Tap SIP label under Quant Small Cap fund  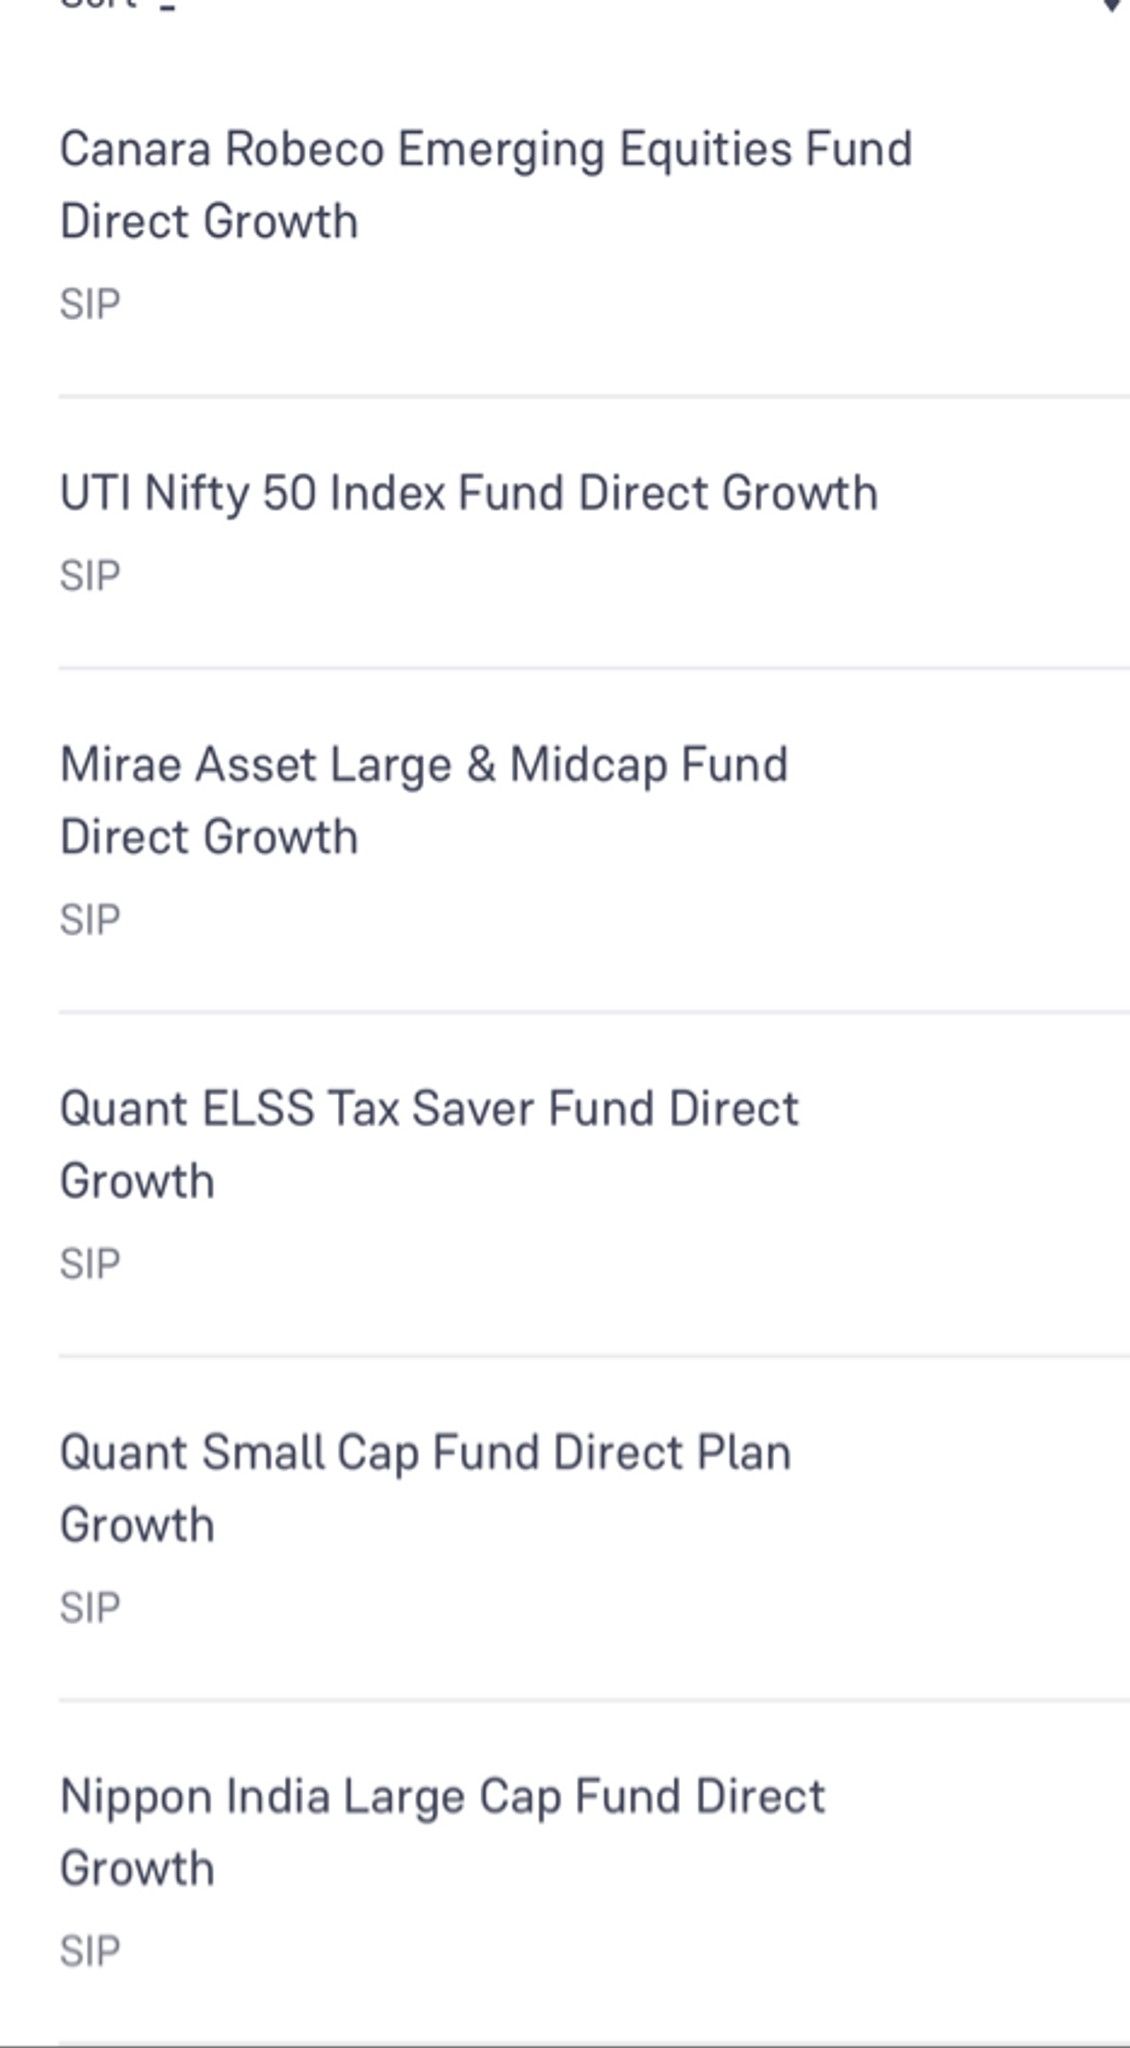90,1608
